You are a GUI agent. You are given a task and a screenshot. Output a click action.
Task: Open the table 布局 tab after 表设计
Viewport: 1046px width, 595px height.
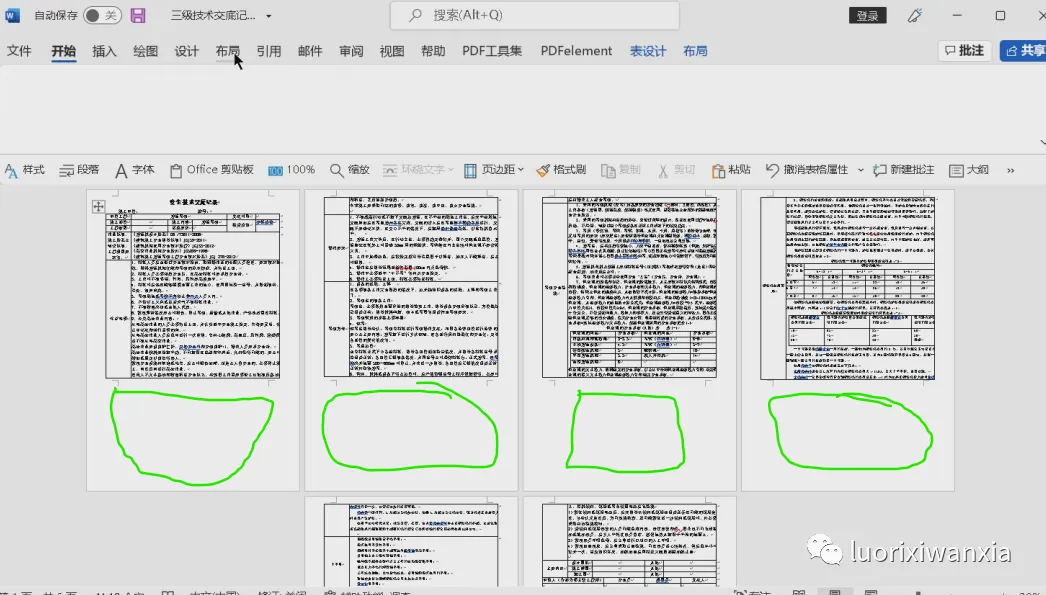coord(695,51)
